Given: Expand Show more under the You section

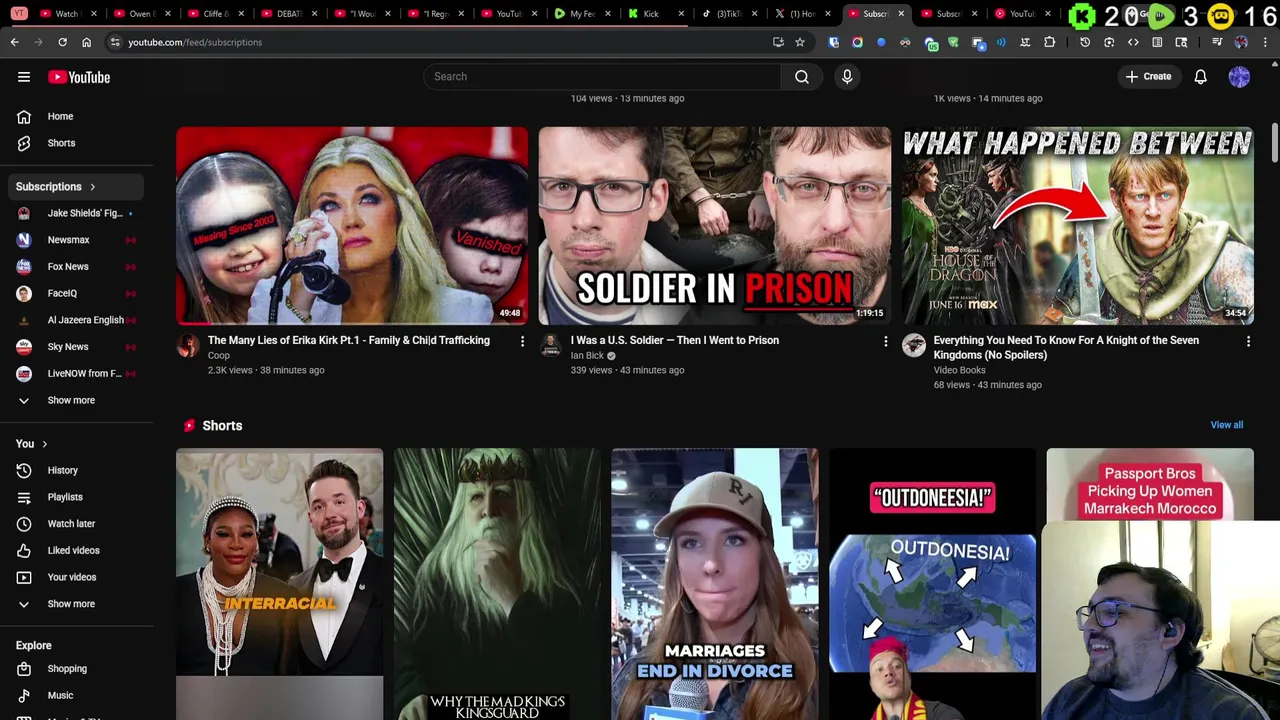Looking at the screenshot, I should [x=76, y=604].
